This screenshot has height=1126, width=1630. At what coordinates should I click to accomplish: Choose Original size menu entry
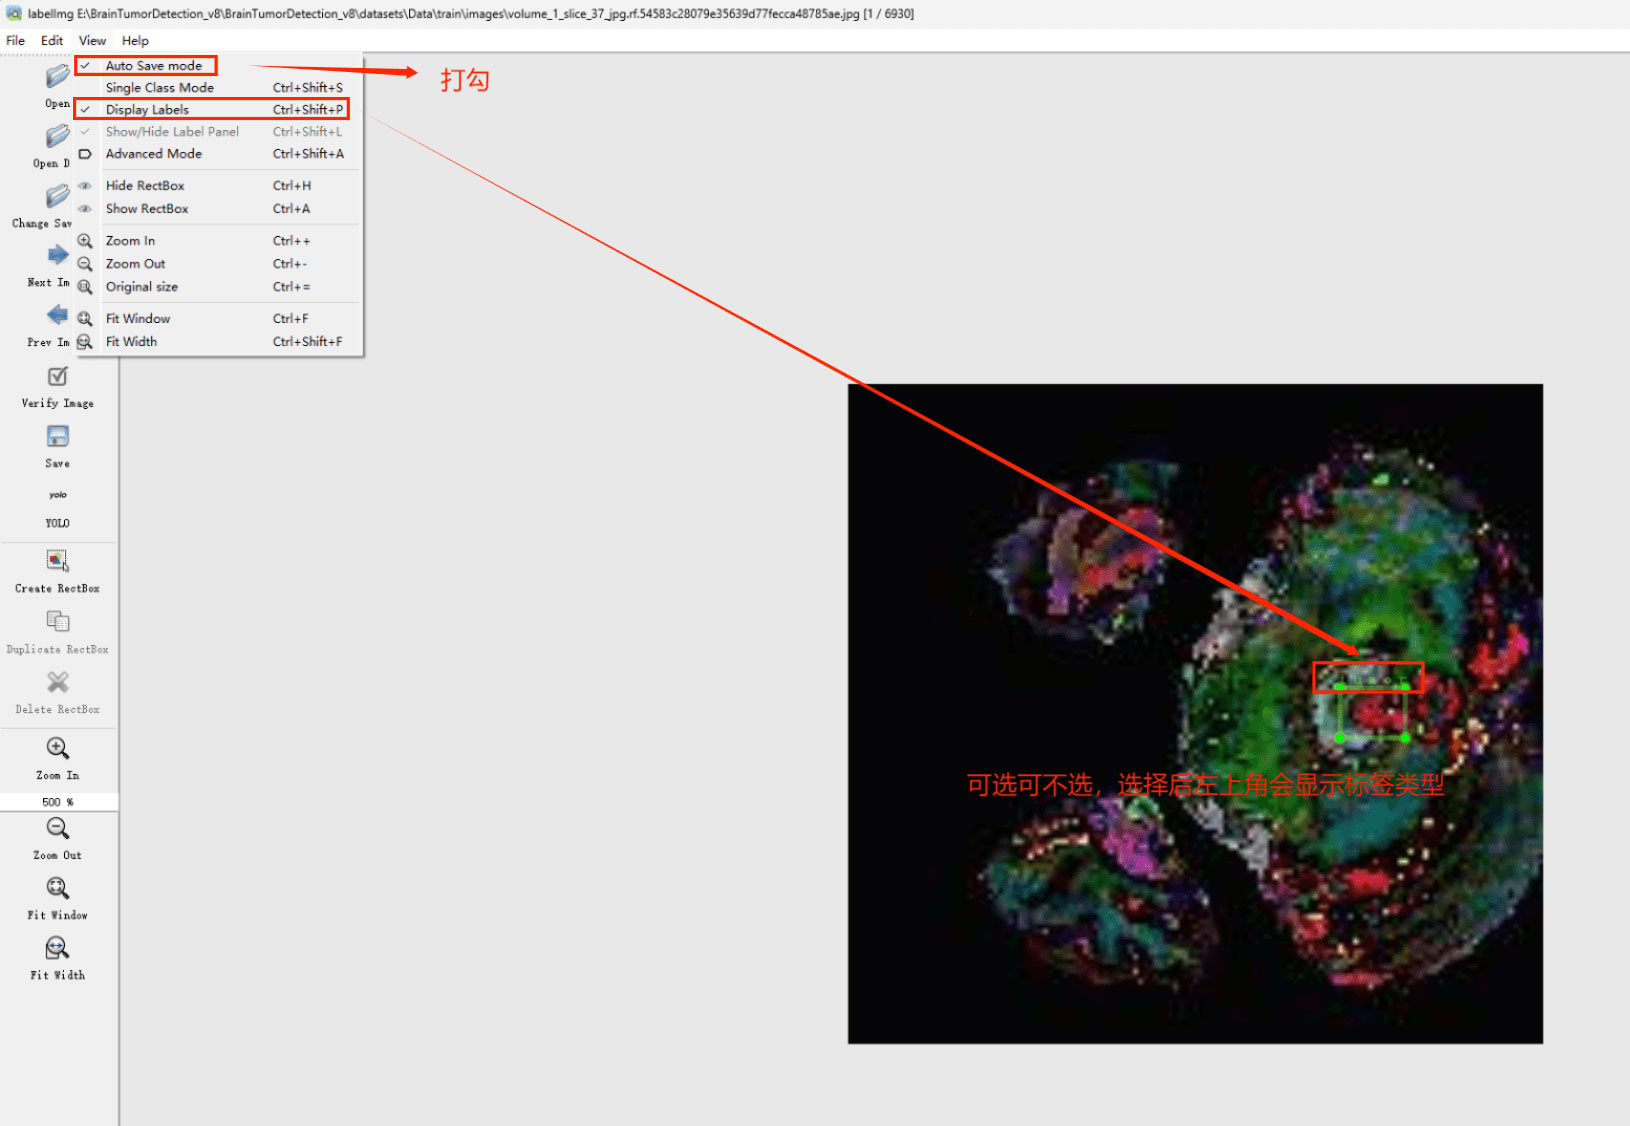click(141, 287)
